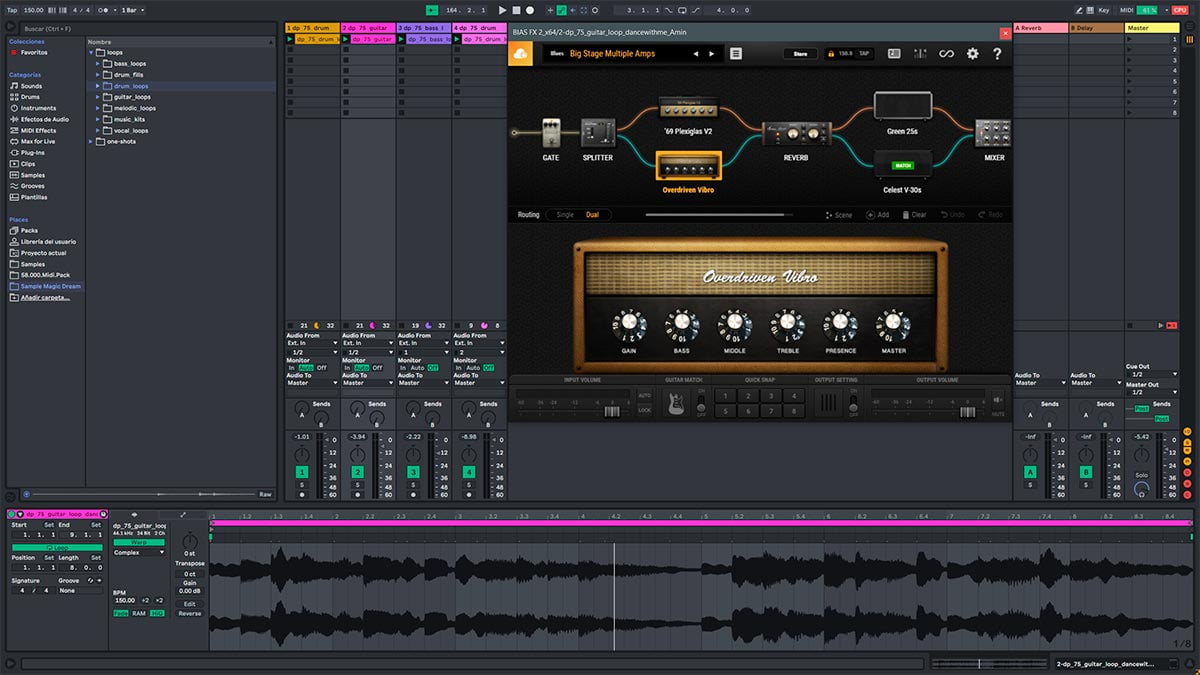Click the looper infinity icon in BIAS FX
Screen dimensions: 1200x675
click(946, 54)
